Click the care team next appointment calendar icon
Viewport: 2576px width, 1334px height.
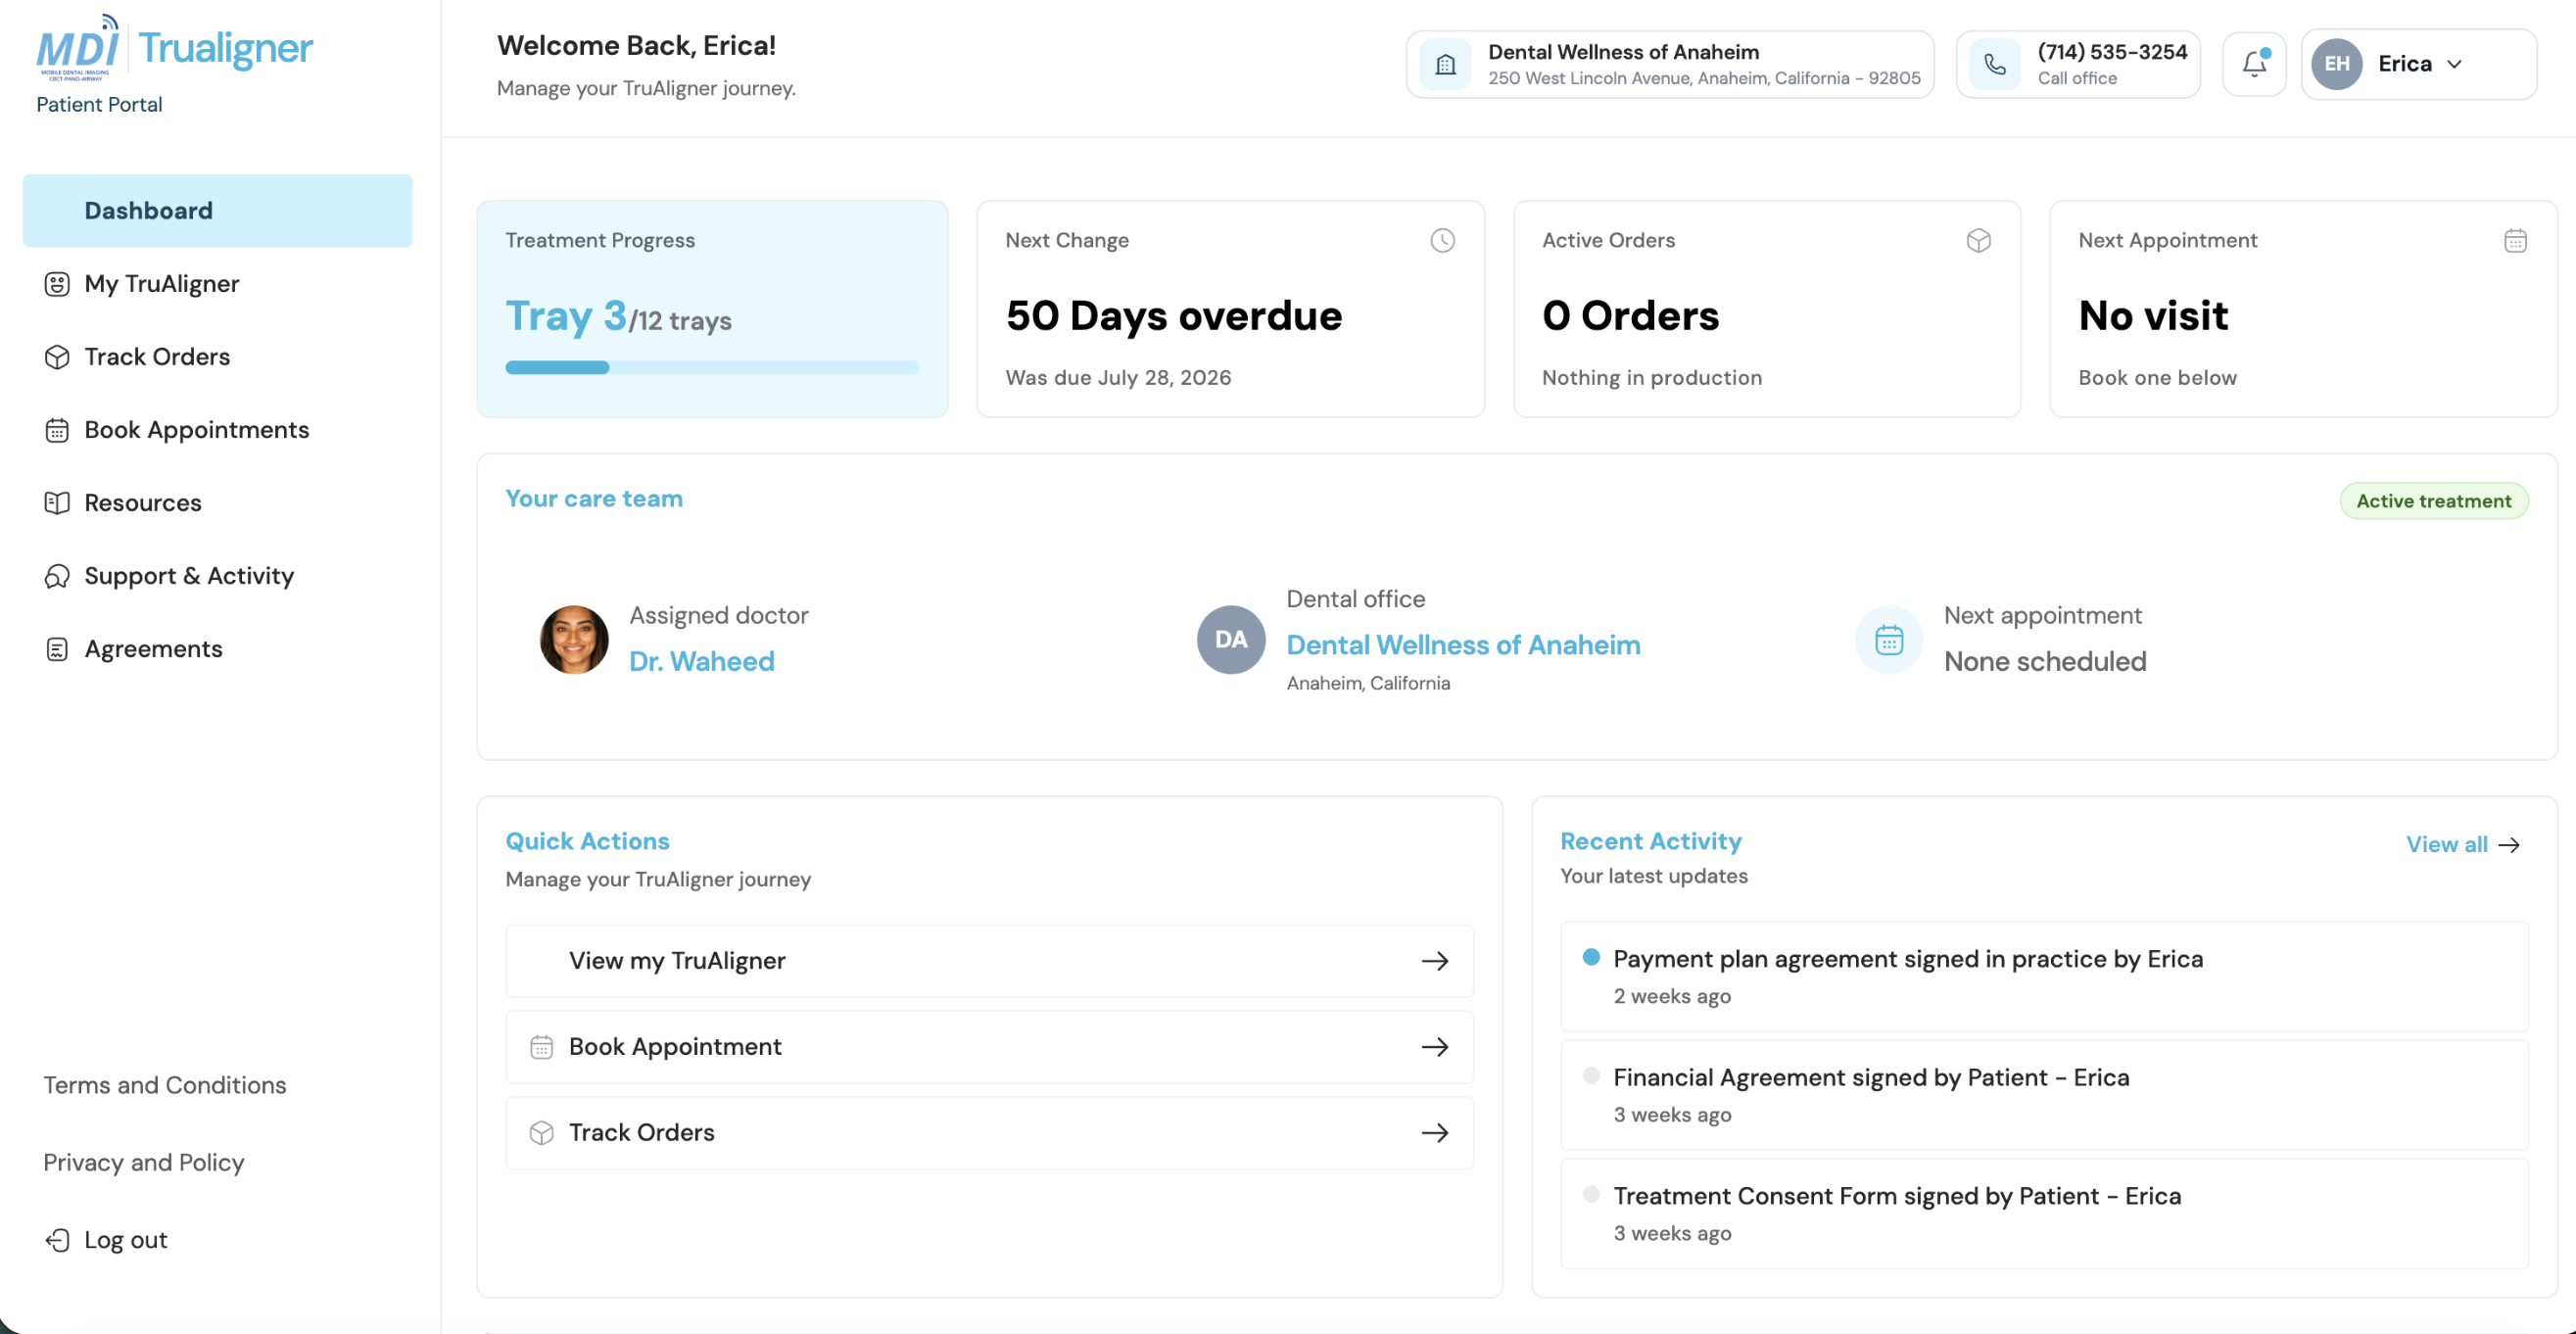click(x=1889, y=640)
